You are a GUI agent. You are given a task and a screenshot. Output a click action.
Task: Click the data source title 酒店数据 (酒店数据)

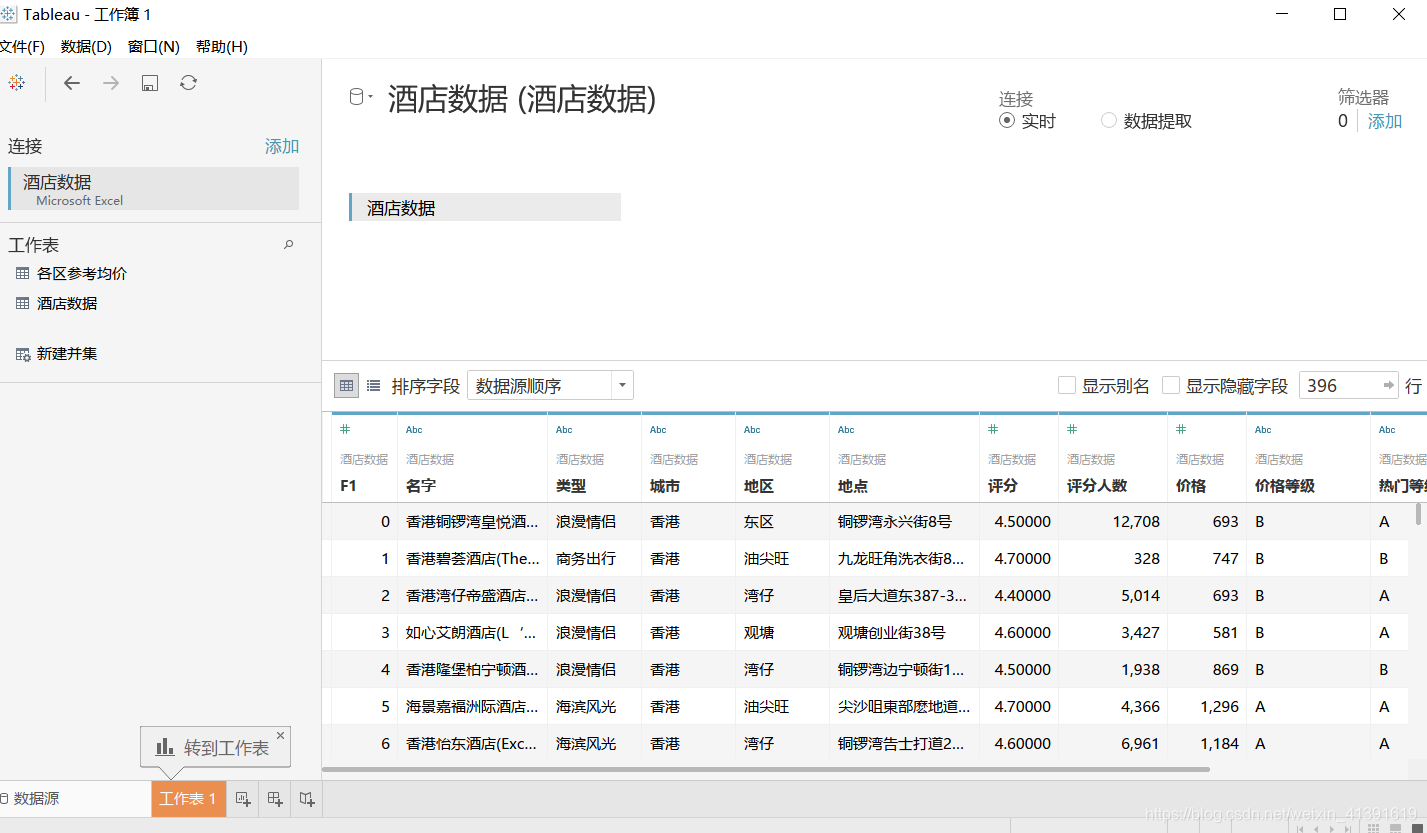(522, 99)
